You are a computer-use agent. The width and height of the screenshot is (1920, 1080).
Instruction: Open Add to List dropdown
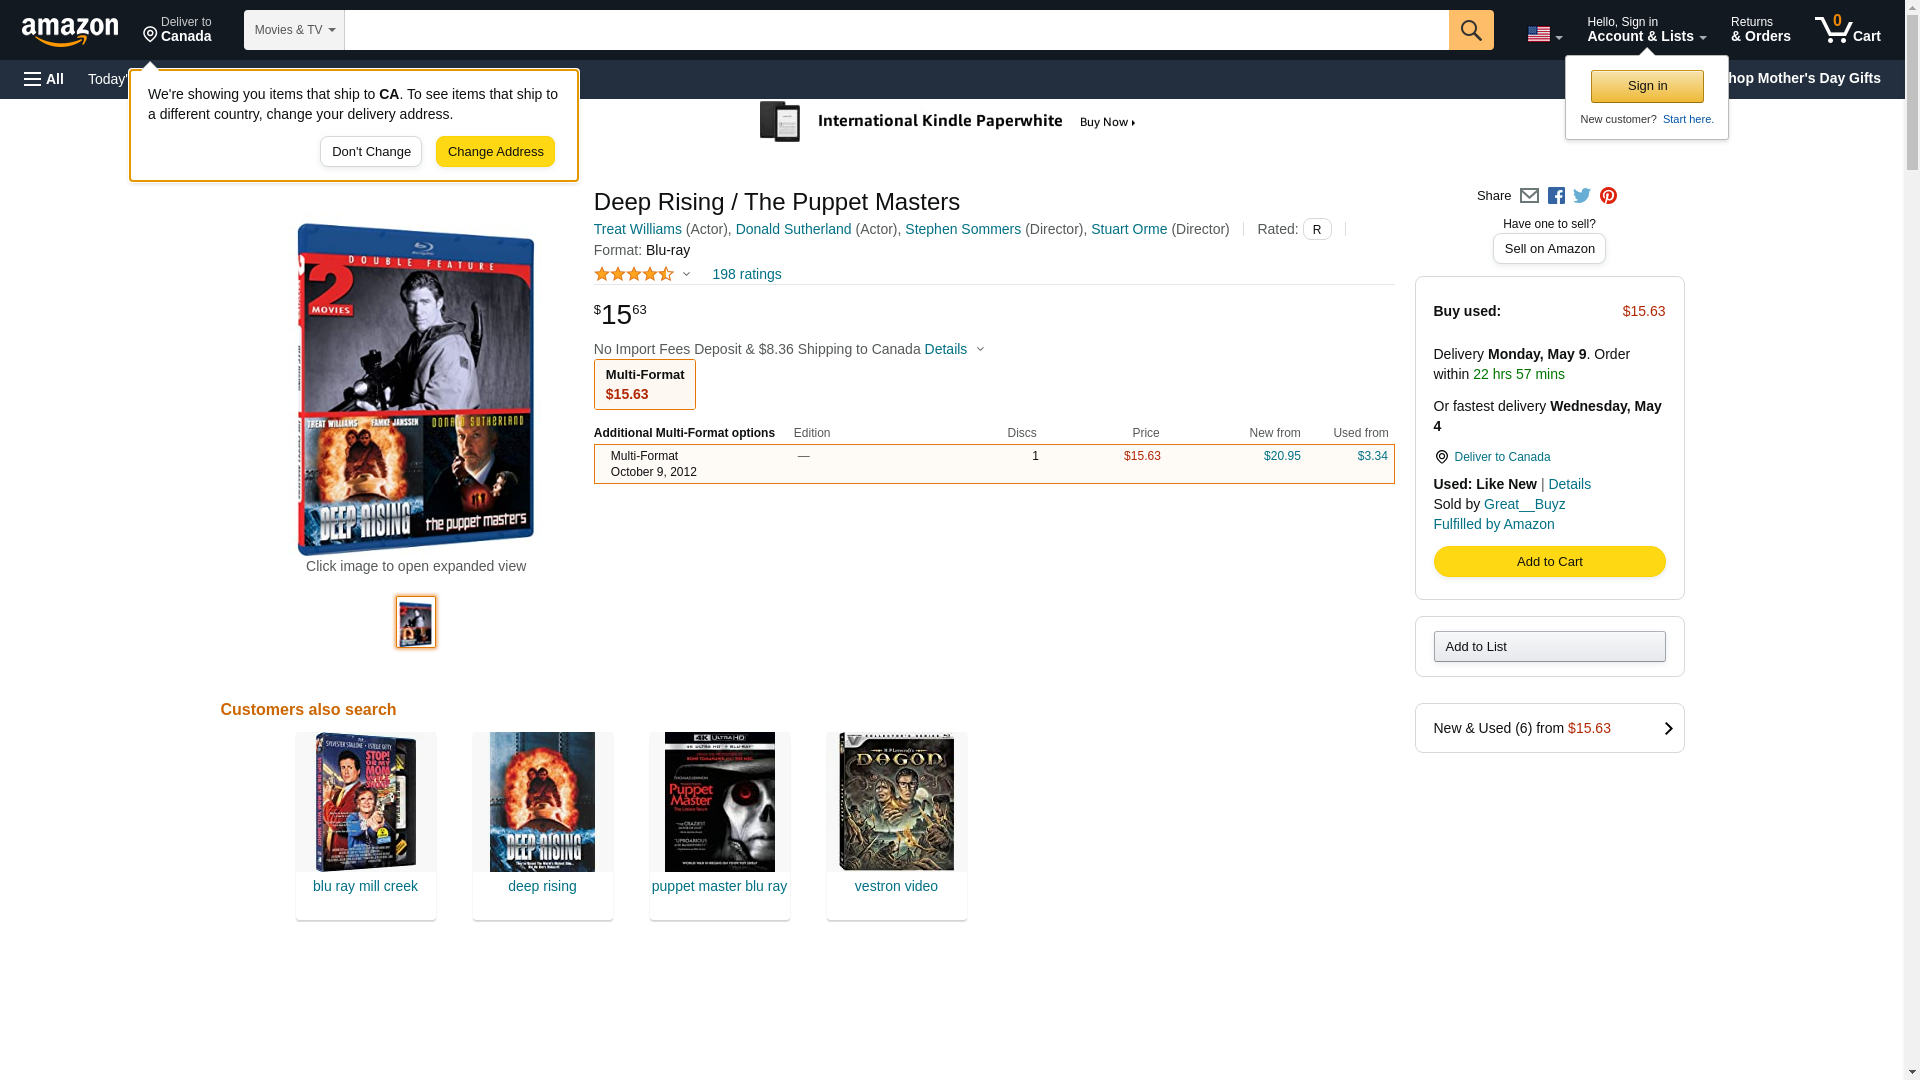coord(1548,647)
